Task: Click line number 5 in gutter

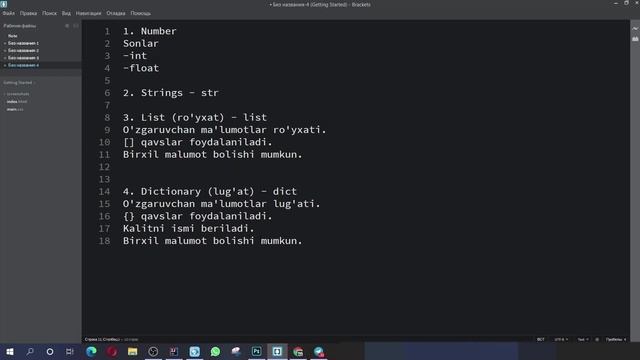Action: point(107,80)
